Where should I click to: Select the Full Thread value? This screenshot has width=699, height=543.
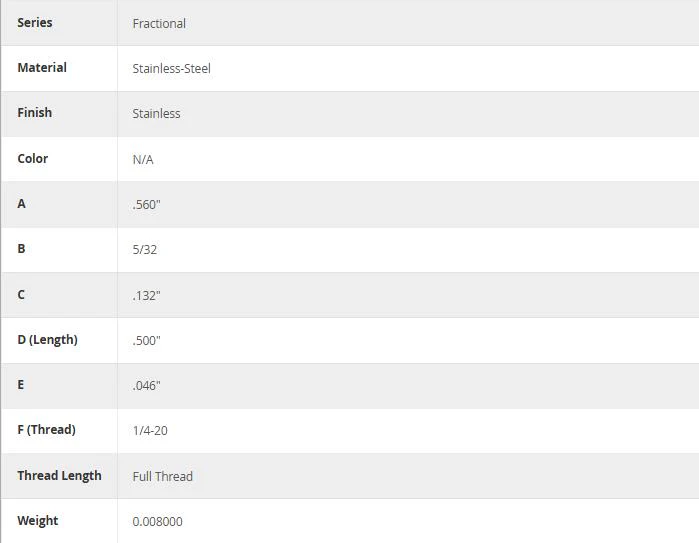[x=163, y=477]
